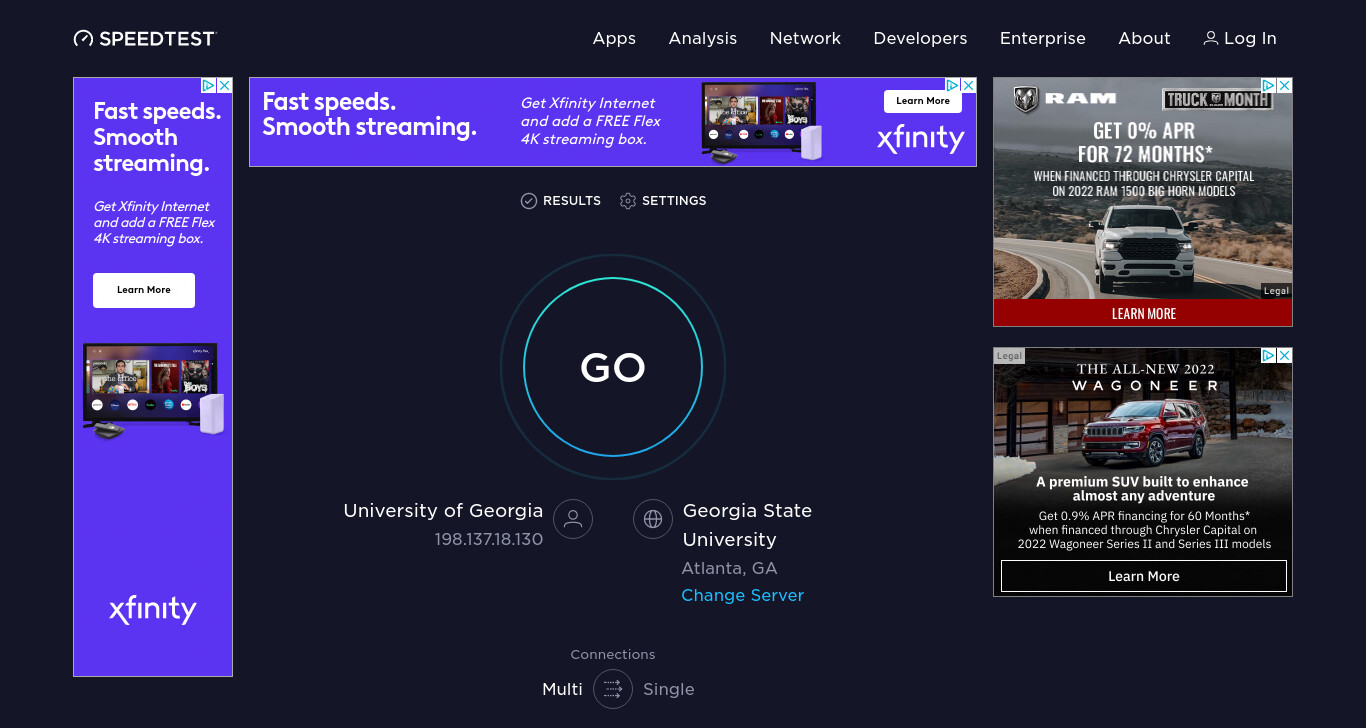Open the Enterprise menu
The height and width of the screenshot is (728, 1366).
(x=1043, y=38)
